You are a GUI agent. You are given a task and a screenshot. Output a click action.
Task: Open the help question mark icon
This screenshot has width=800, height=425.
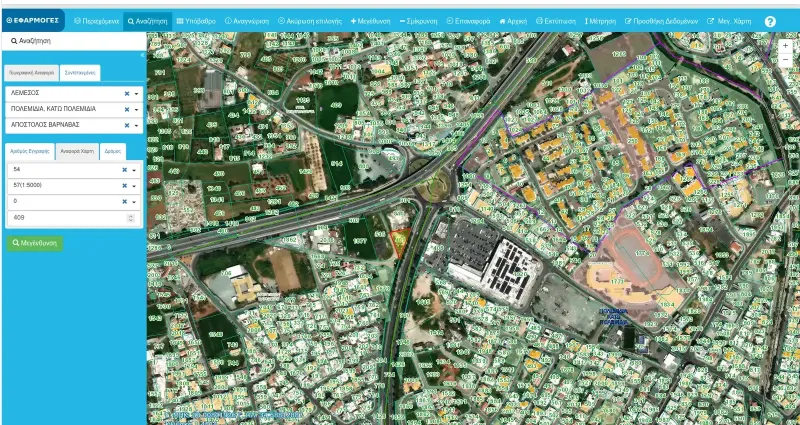click(x=770, y=21)
